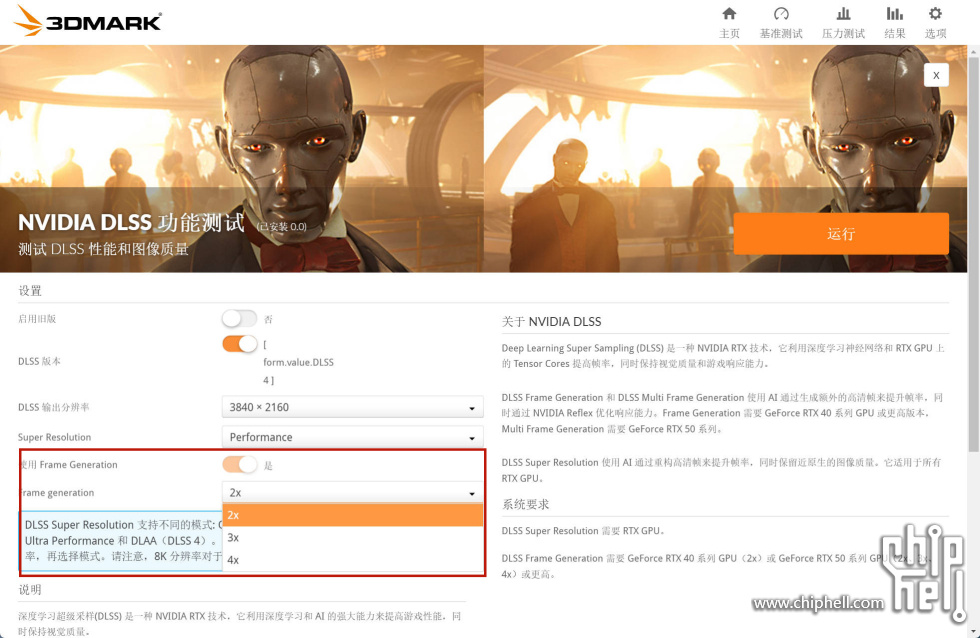Collapse the Frame generation 2x dropdown
The image size is (980, 638).
click(x=352, y=492)
